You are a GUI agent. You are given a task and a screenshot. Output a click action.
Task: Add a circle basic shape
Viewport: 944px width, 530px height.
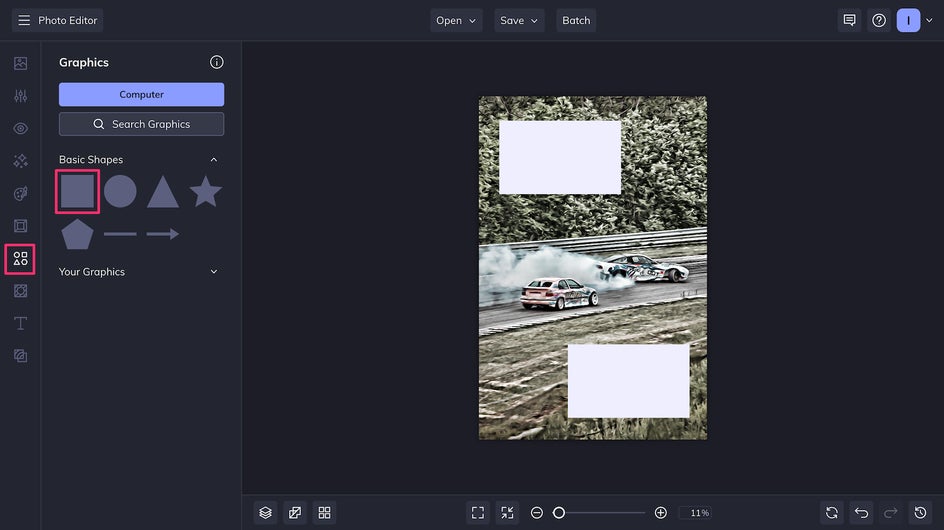[x=120, y=192]
